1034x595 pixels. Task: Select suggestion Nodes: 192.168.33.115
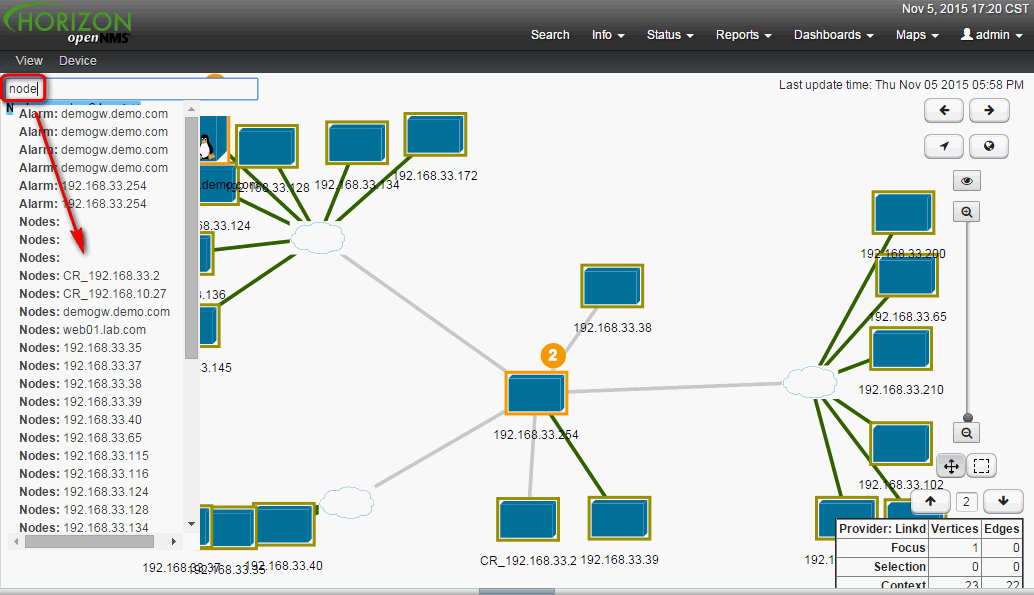click(x=84, y=456)
